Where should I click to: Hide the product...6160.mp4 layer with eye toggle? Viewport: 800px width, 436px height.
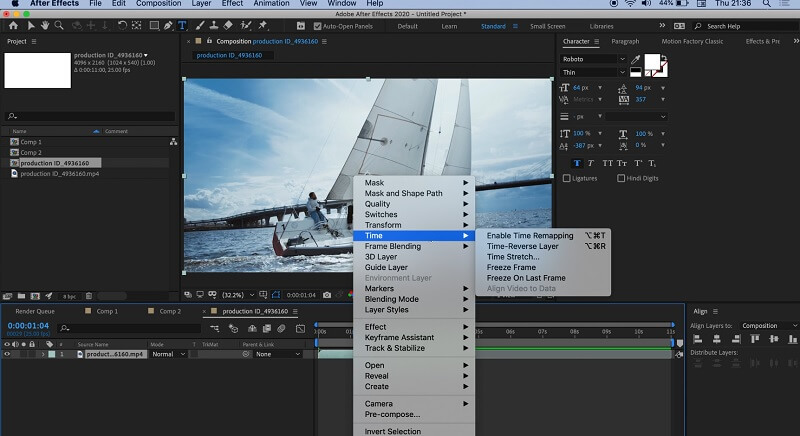(7, 354)
